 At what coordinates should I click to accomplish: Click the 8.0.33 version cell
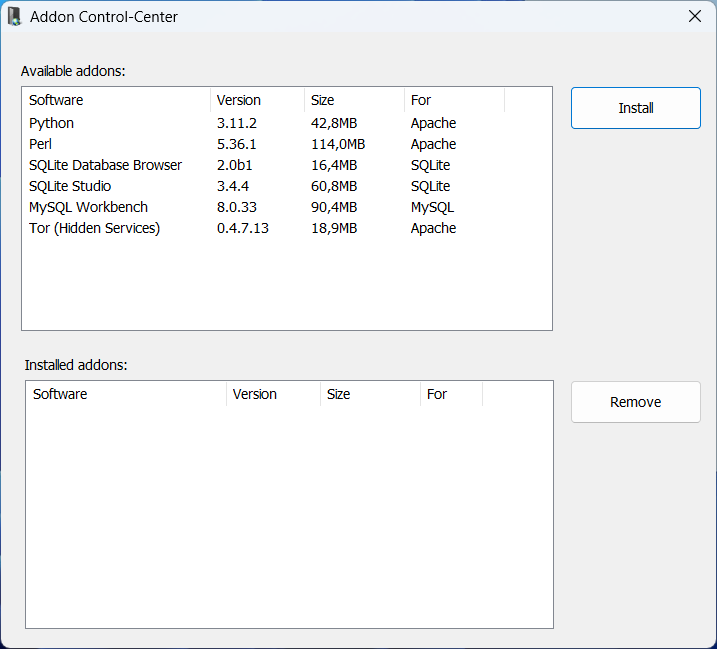point(237,207)
